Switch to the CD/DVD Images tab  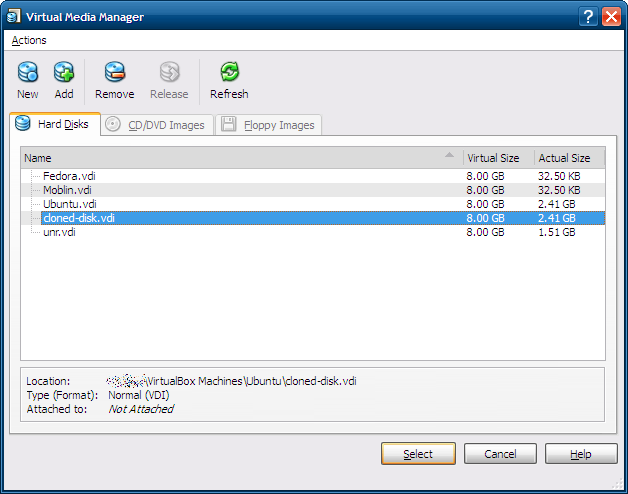click(157, 125)
